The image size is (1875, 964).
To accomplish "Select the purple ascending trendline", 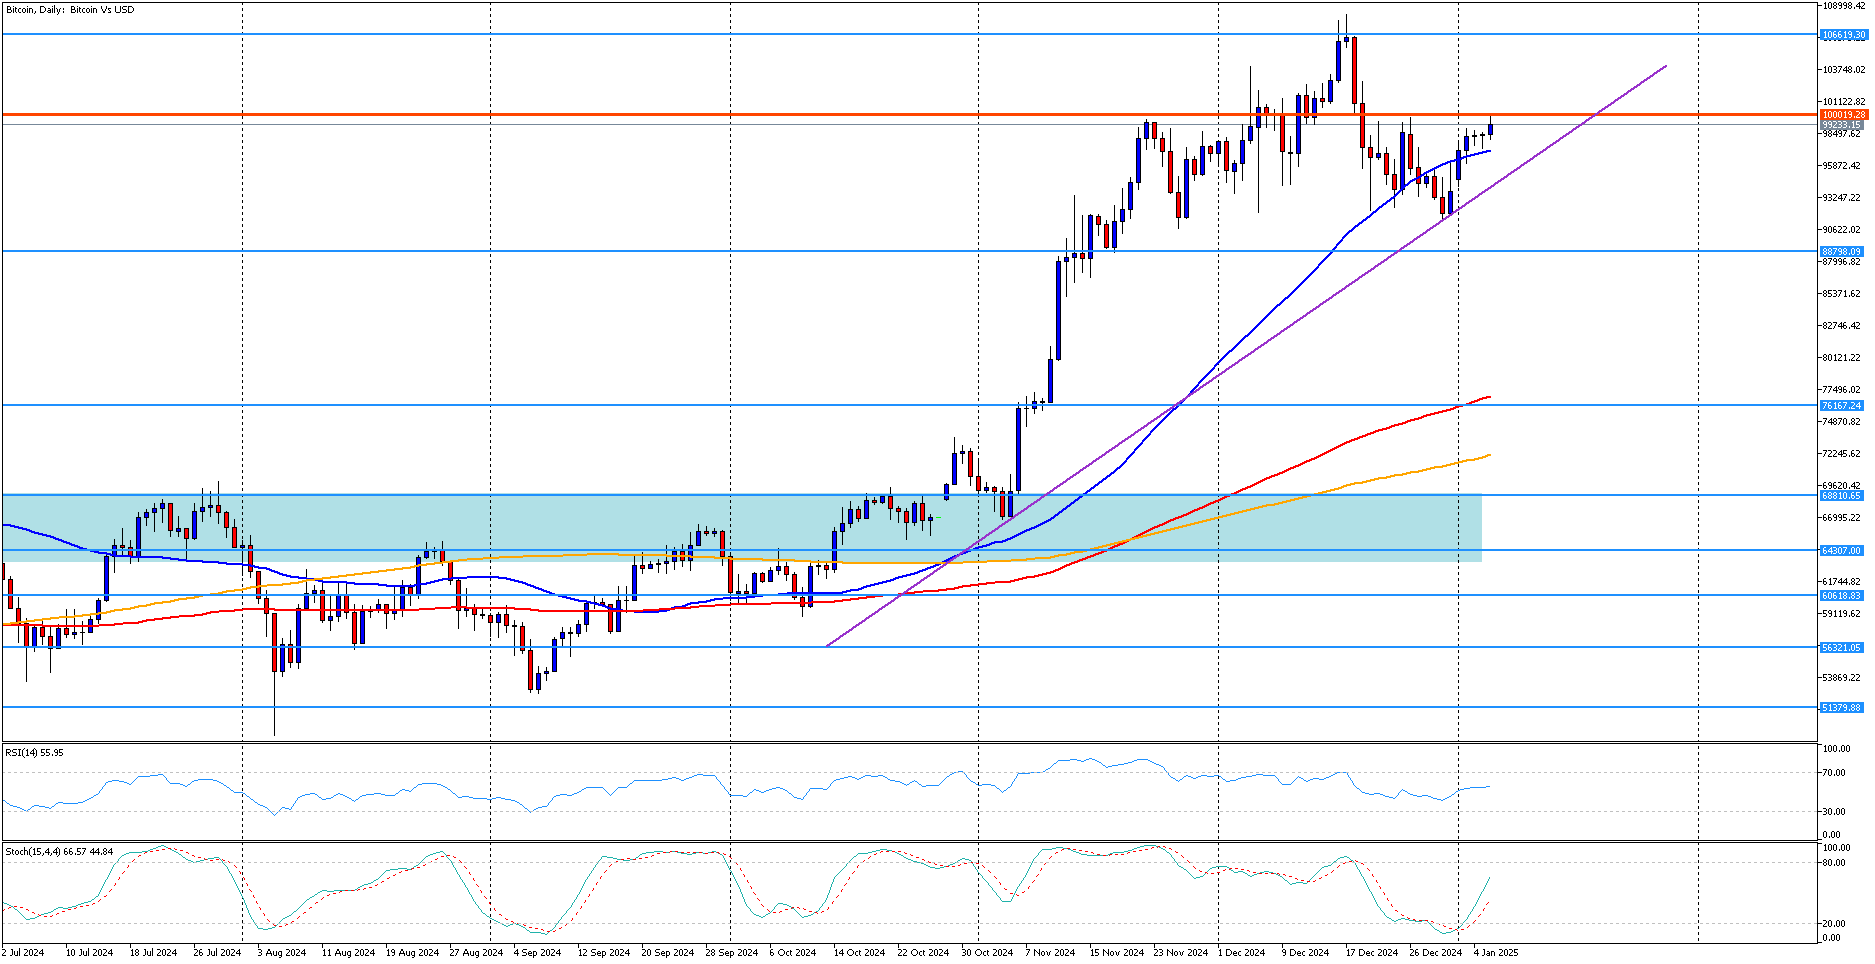I will (x=1246, y=356).
